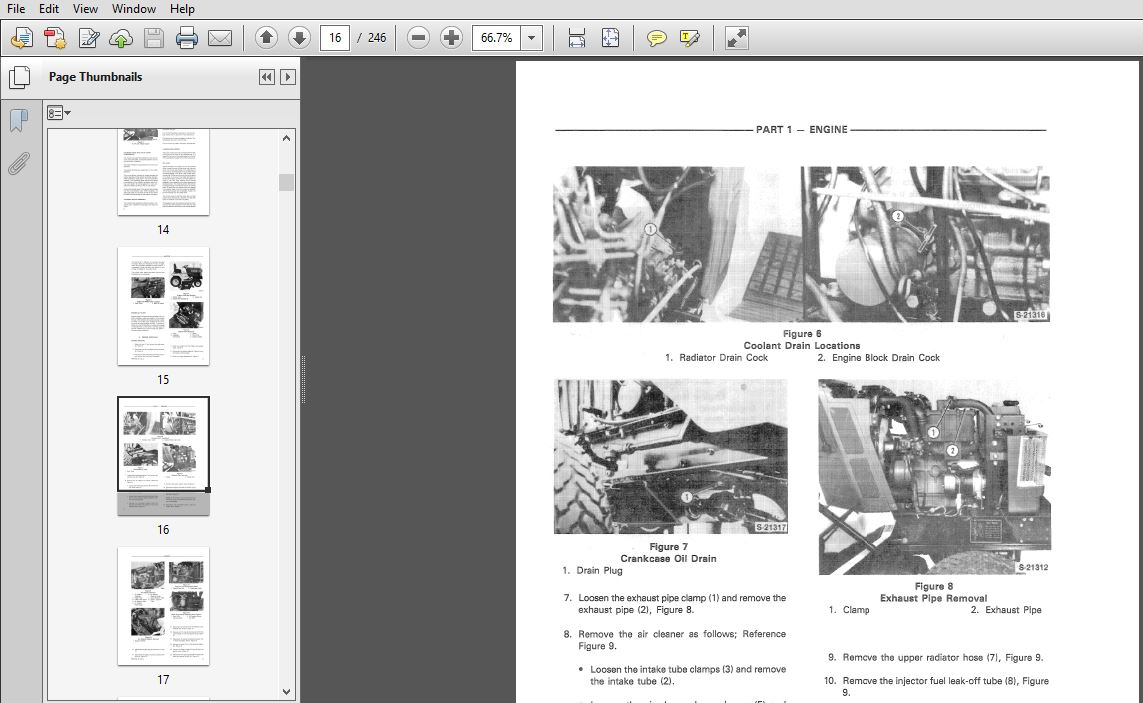The height and width of the screenshot is (703, 1143).
Task: Send file by email envelope icon
Action: coord(220,38)
